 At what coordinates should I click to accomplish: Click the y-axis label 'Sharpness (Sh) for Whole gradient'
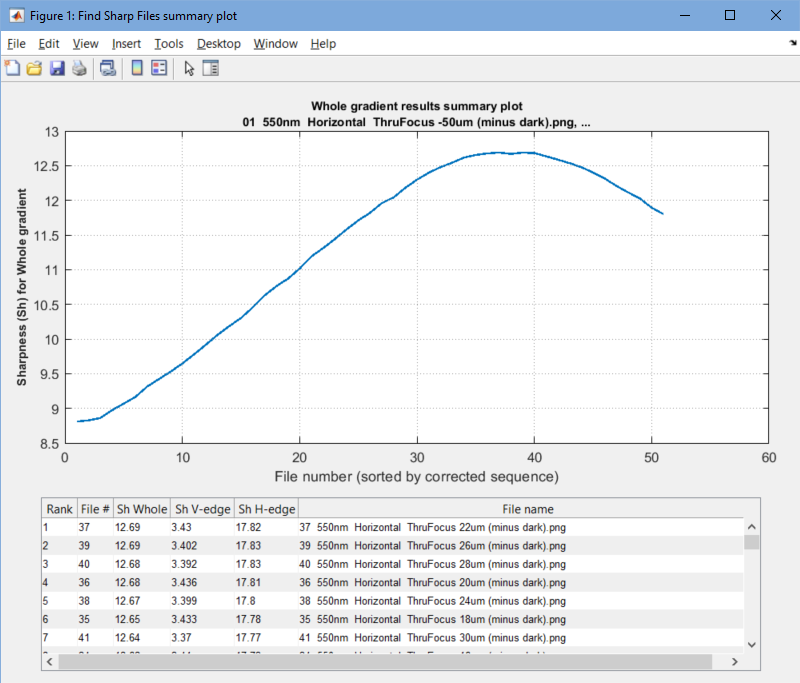click(21, 287)
